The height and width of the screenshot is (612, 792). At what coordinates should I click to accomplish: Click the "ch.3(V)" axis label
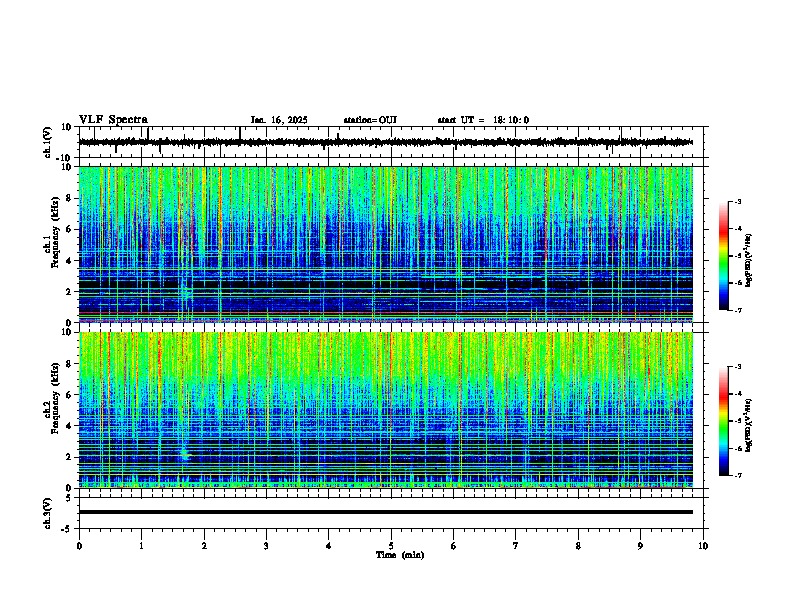(x=47, y=513)
